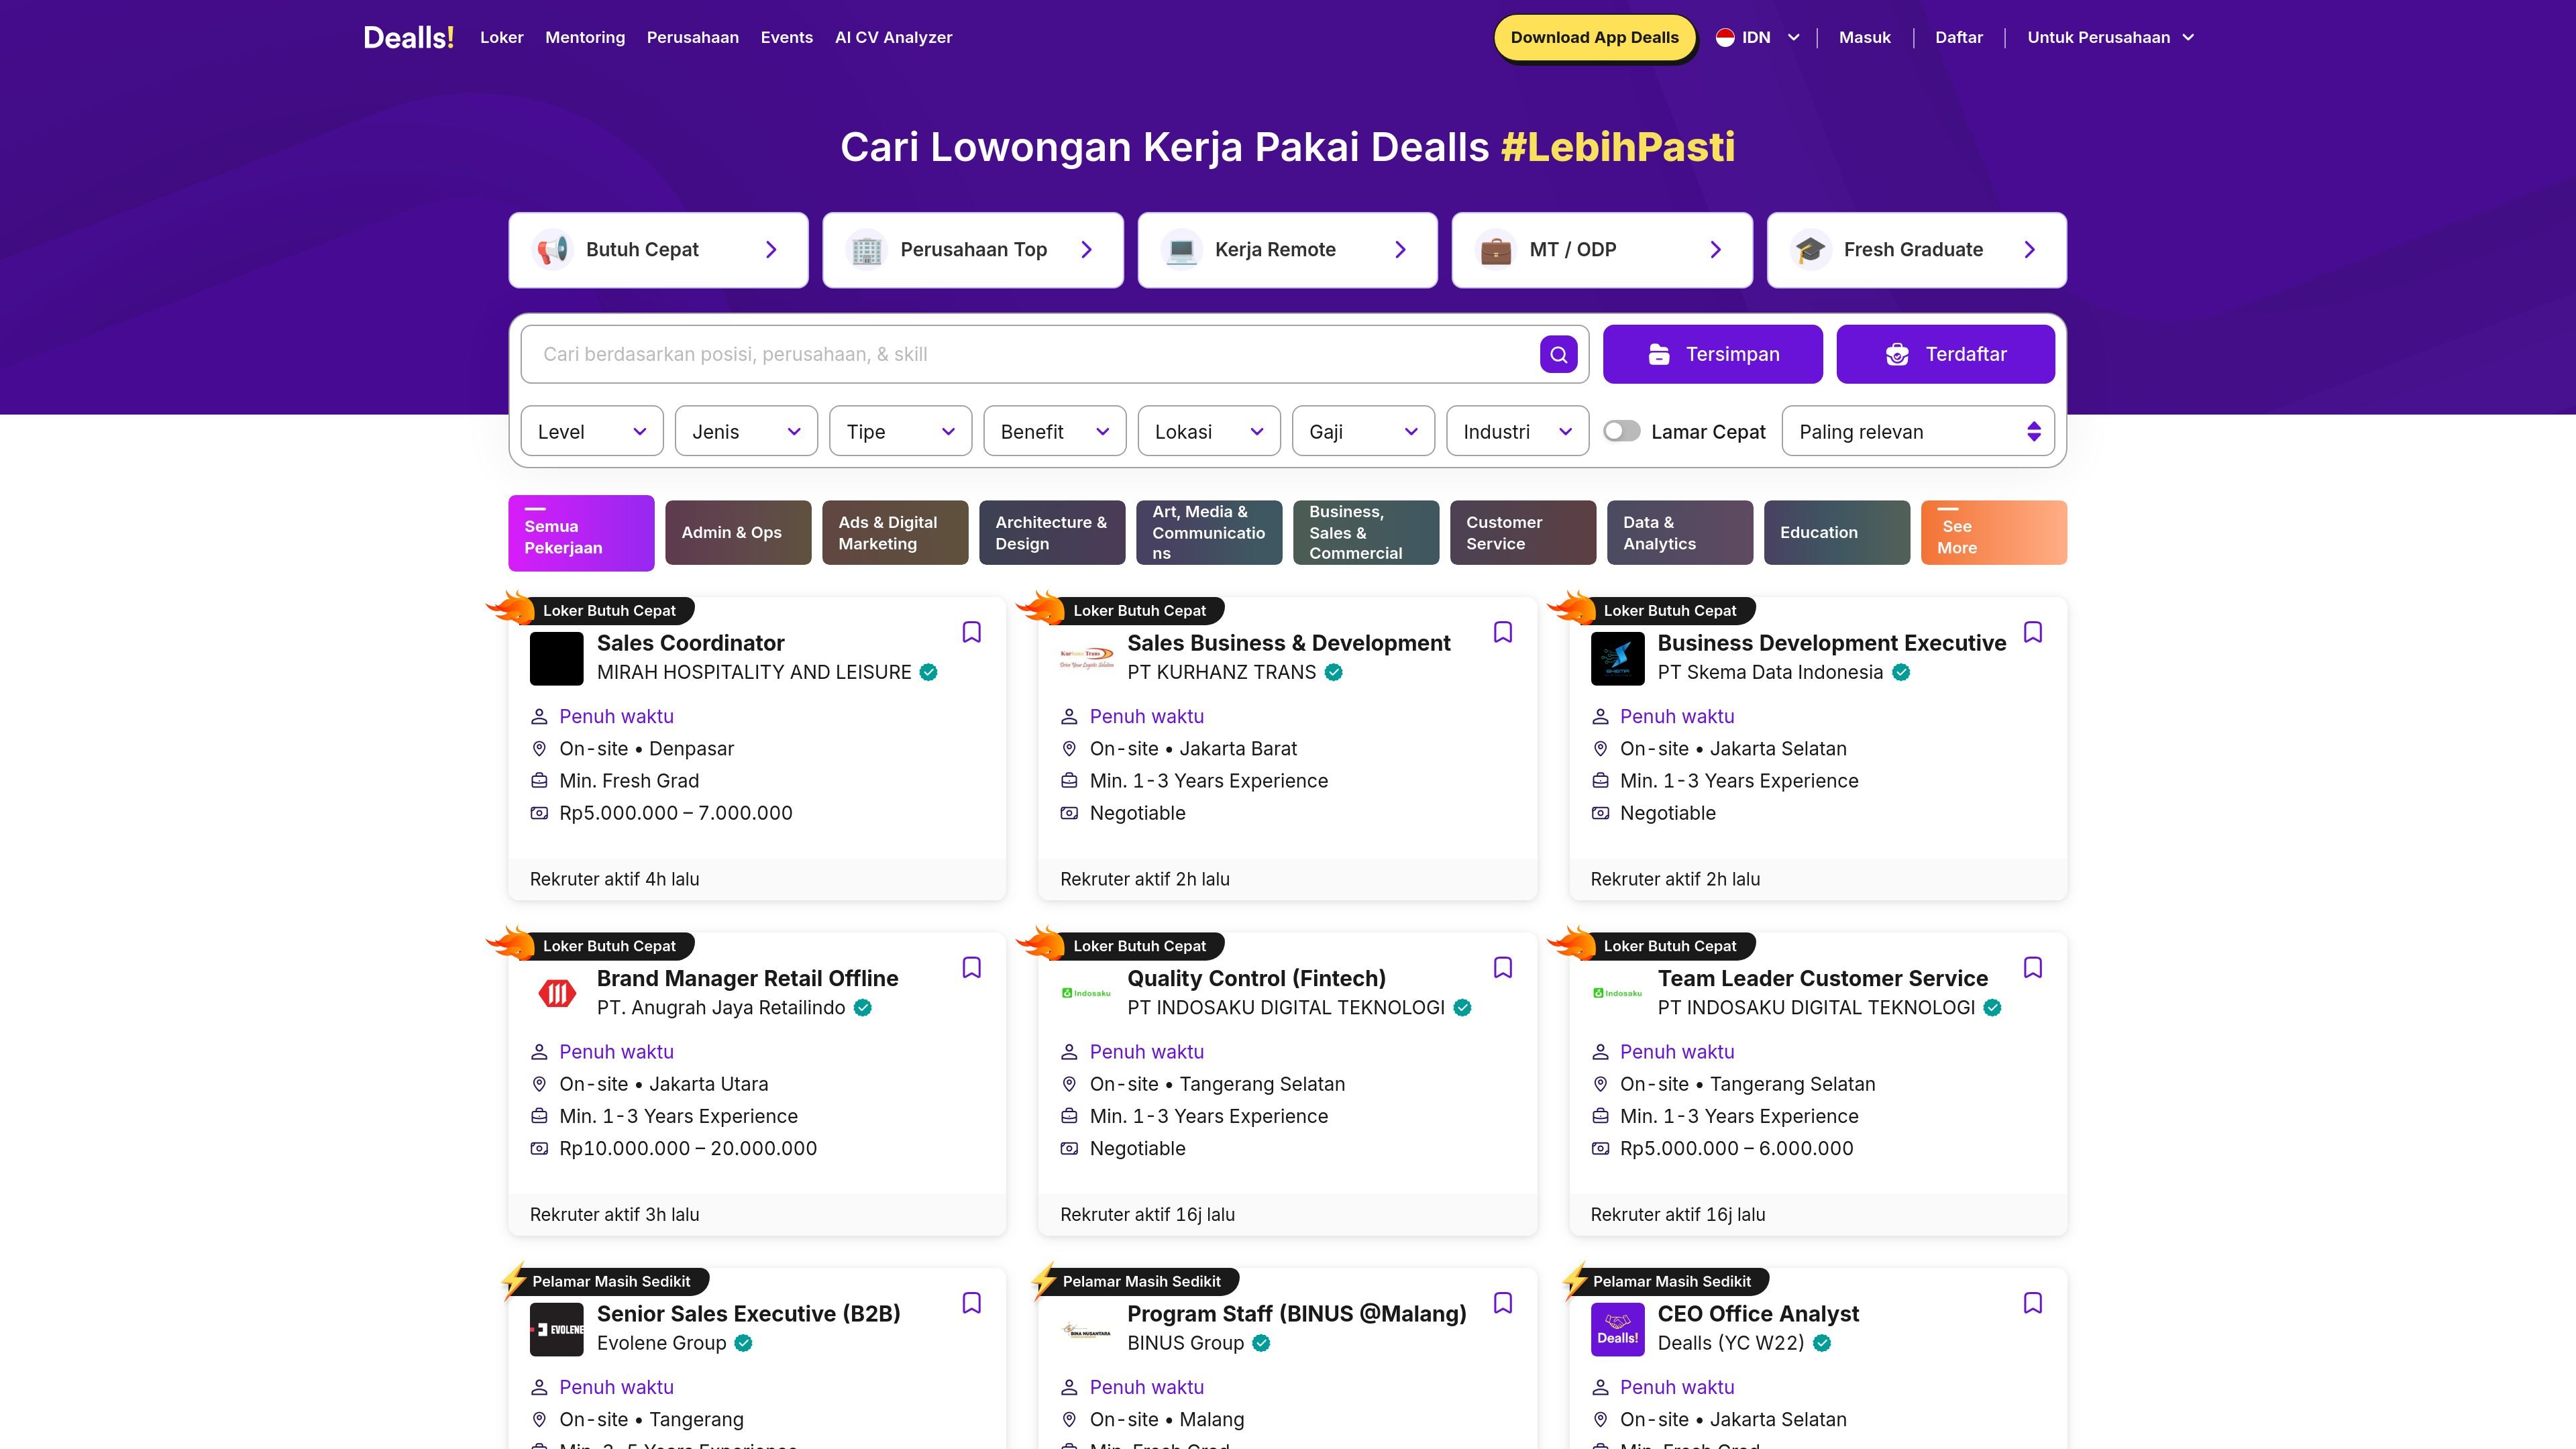Save the Brand Manager Retail Offline job

(x=972, y=967)
